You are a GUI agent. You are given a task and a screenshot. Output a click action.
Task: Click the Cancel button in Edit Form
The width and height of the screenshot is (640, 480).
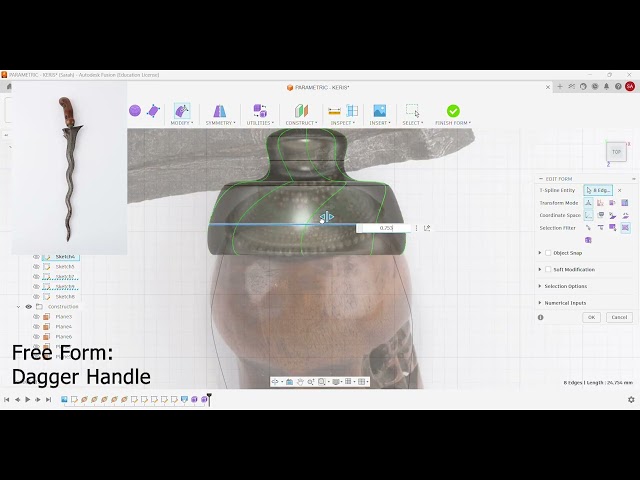tap(619, 317)
